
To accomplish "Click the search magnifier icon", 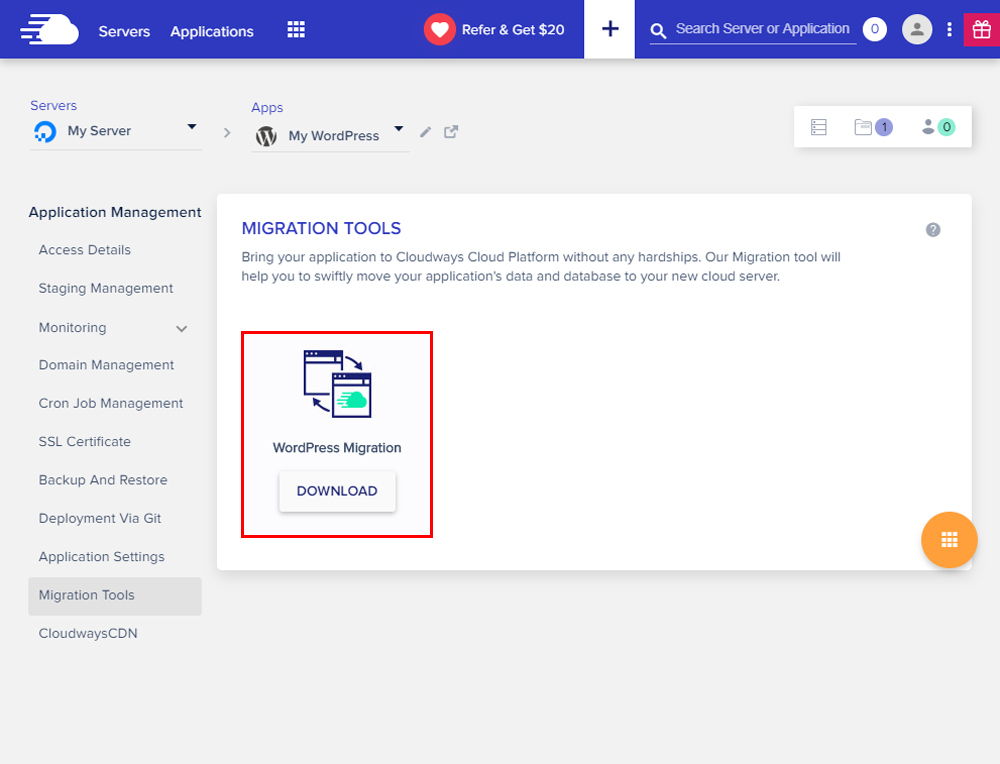I will (658, 31).
